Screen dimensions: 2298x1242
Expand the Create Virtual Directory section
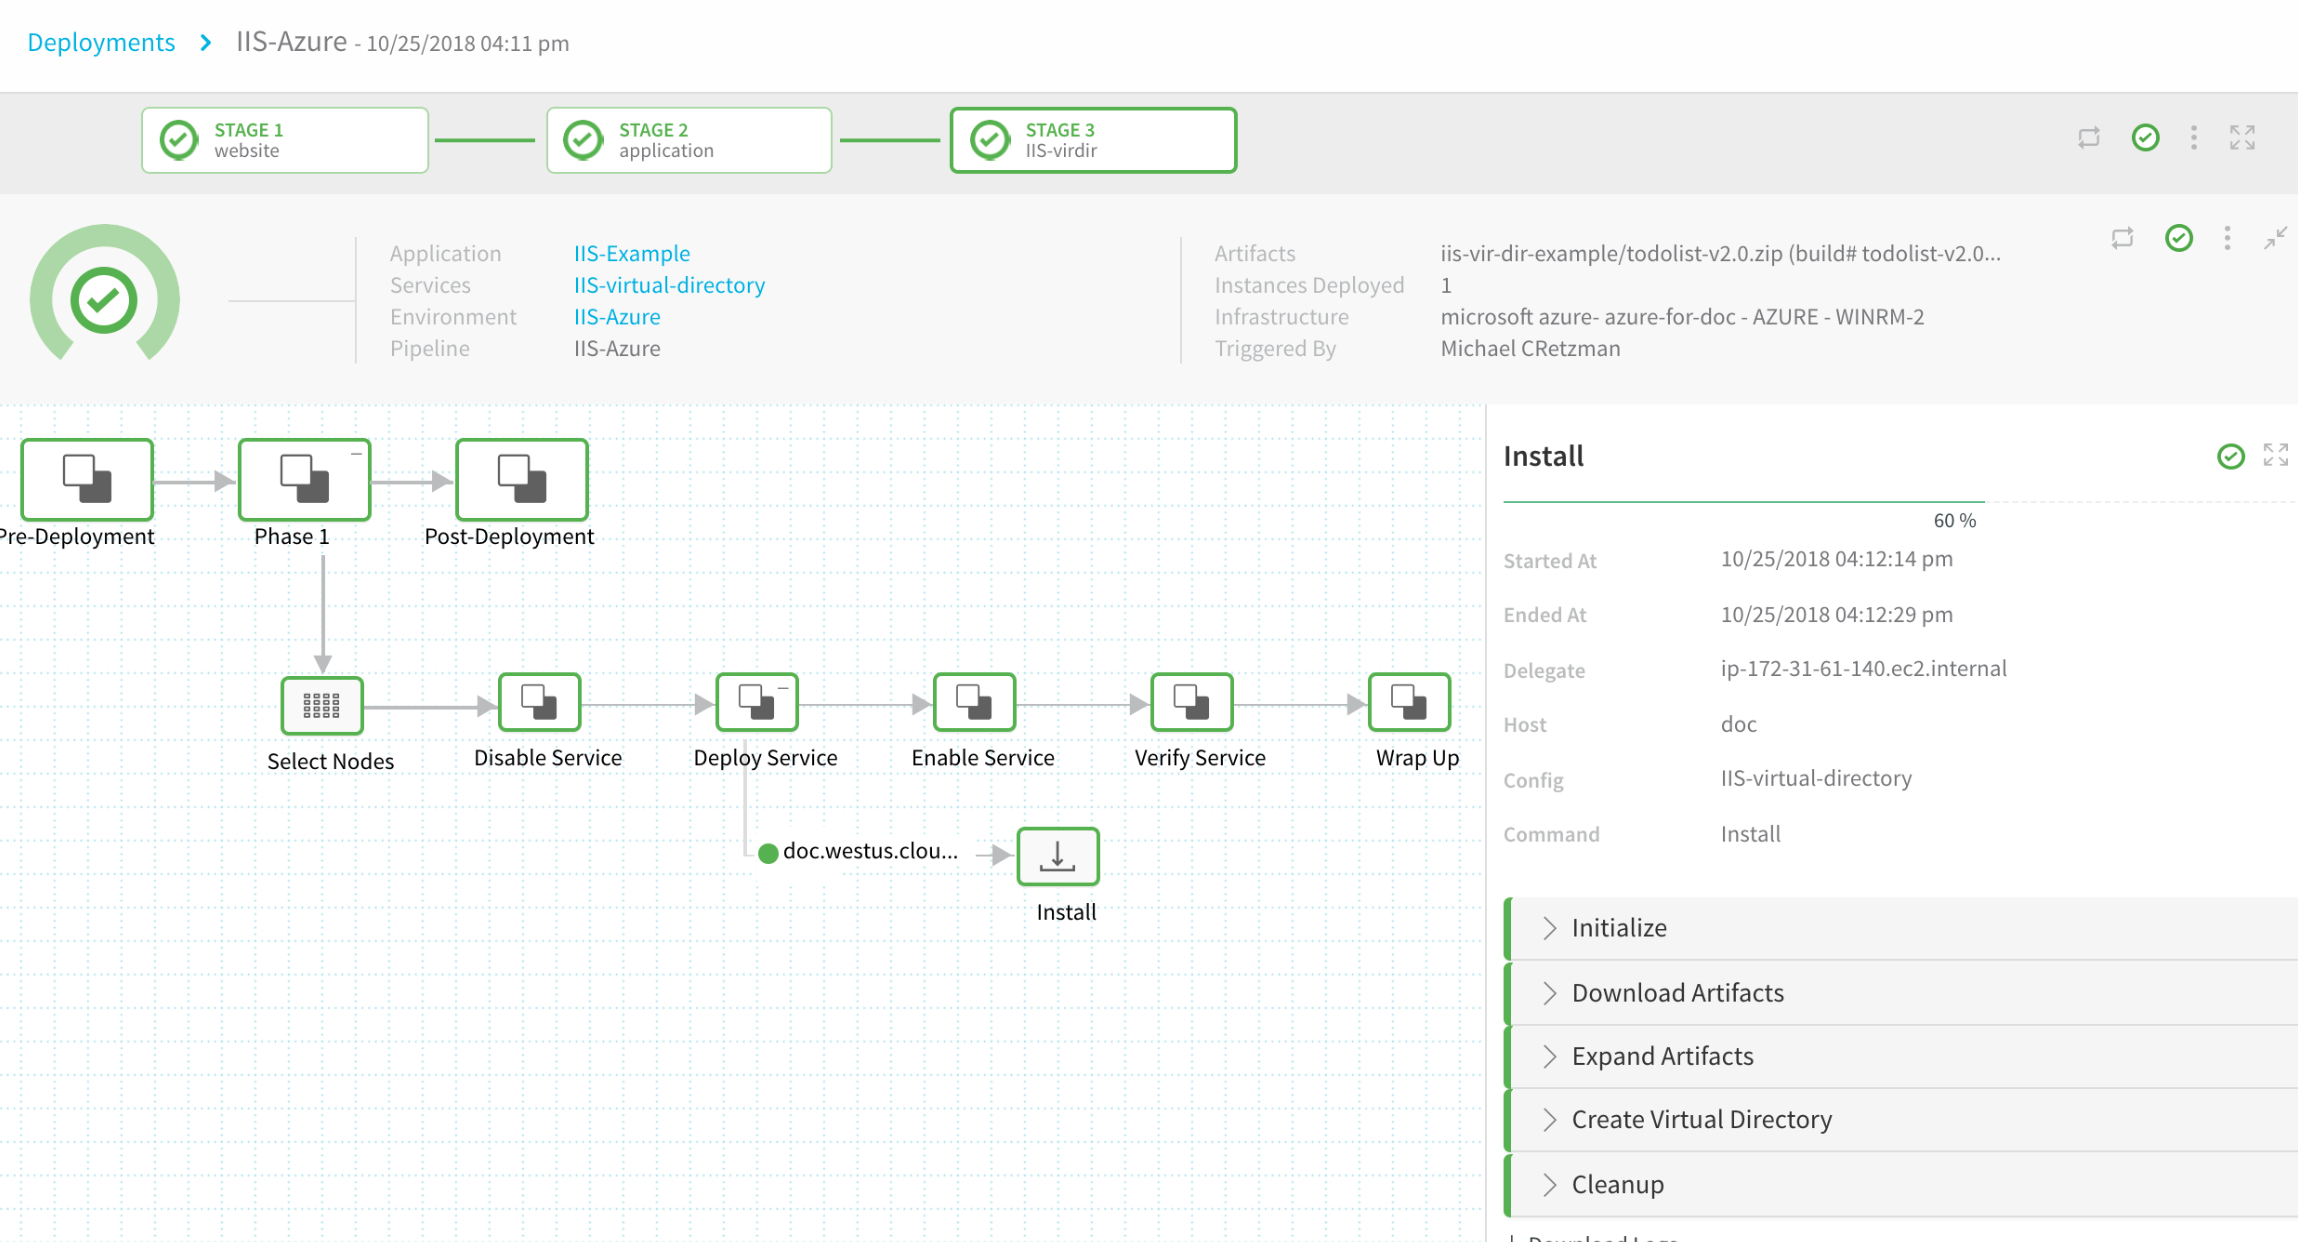pyautogui.click(x=1901, y=1120)
